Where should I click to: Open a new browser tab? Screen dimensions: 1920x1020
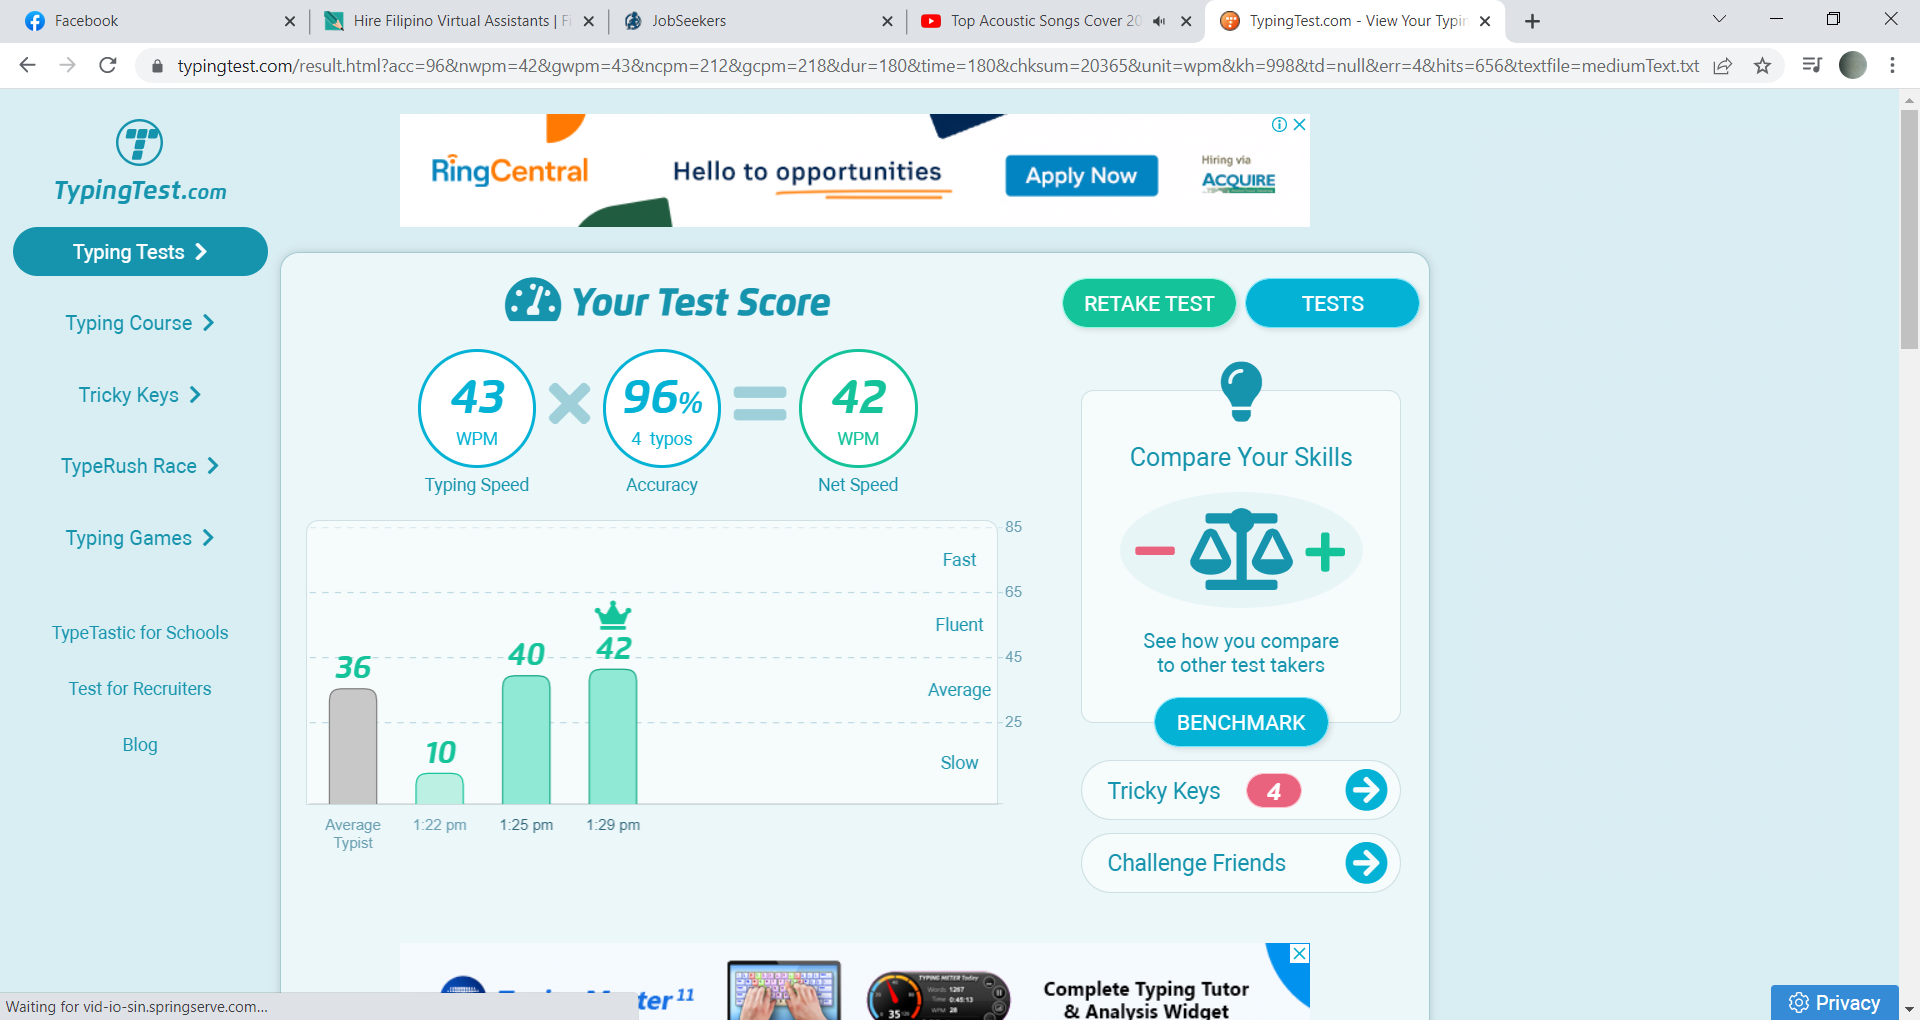point(1532,21)
